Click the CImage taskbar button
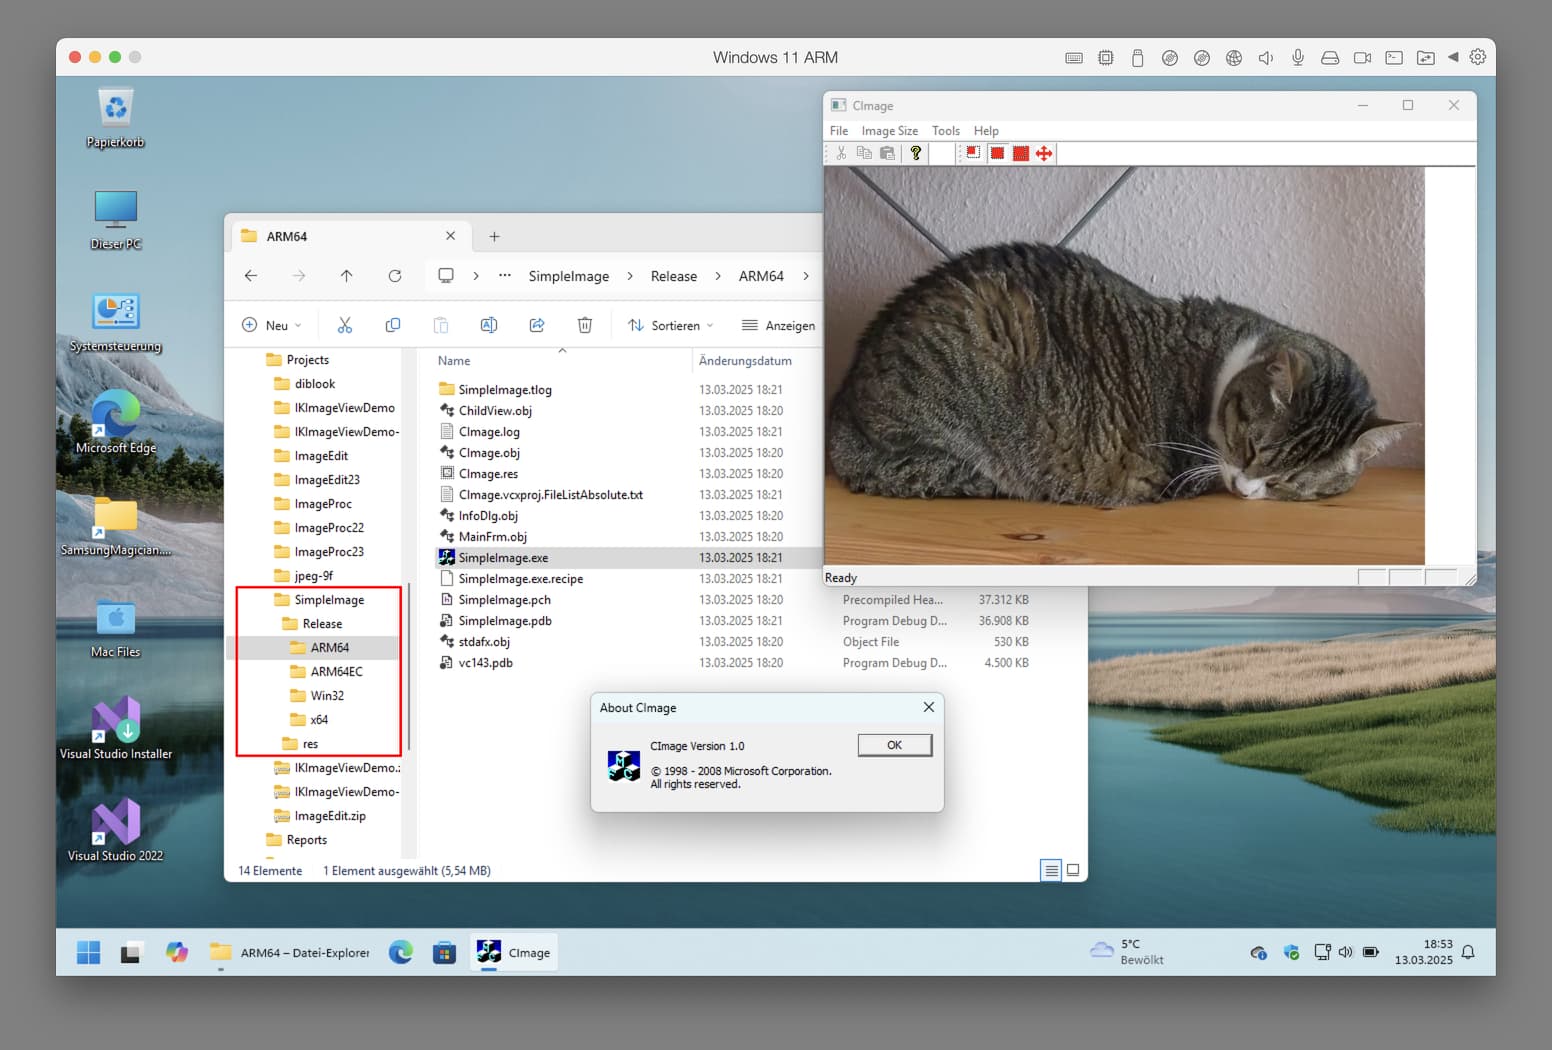 pos(514,953)
